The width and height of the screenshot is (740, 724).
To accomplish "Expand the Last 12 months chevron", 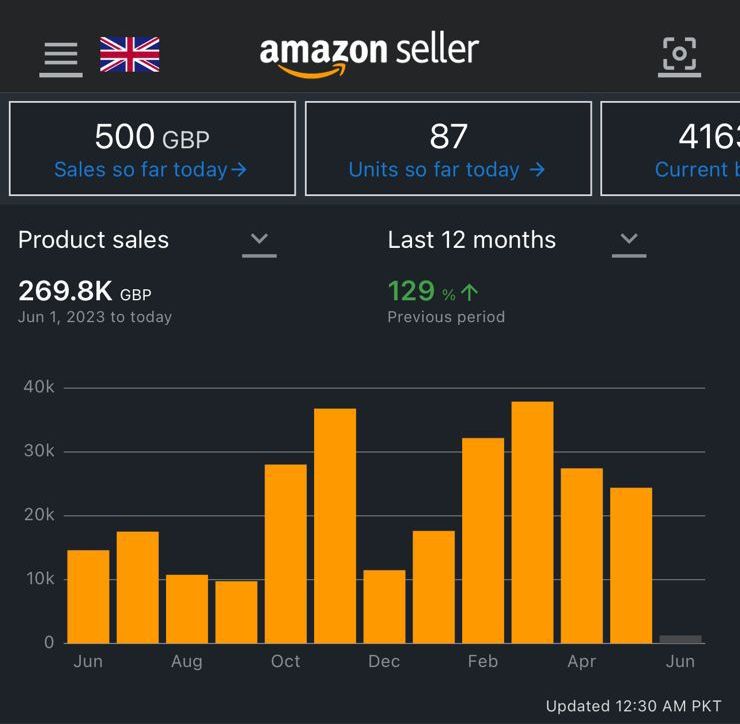I will pyautogui.click(x=629, y=244).
